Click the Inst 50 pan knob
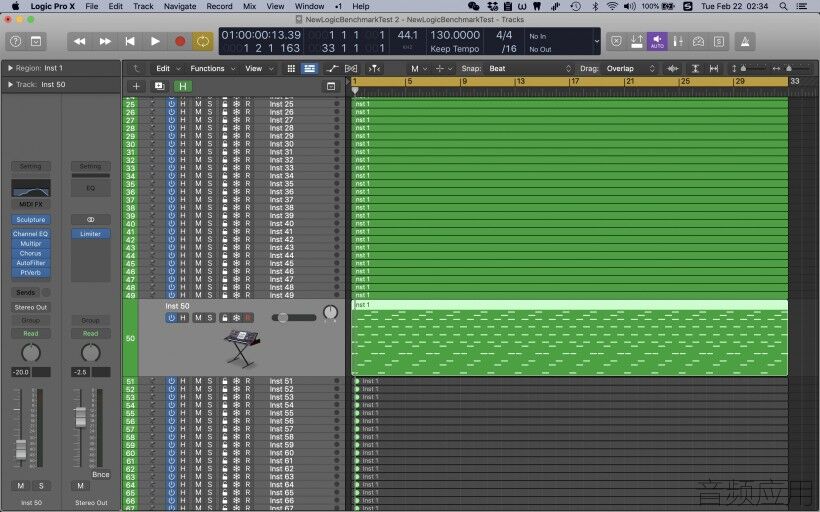Viewport: 820px width, 512px height. click(x=330, y=313)
